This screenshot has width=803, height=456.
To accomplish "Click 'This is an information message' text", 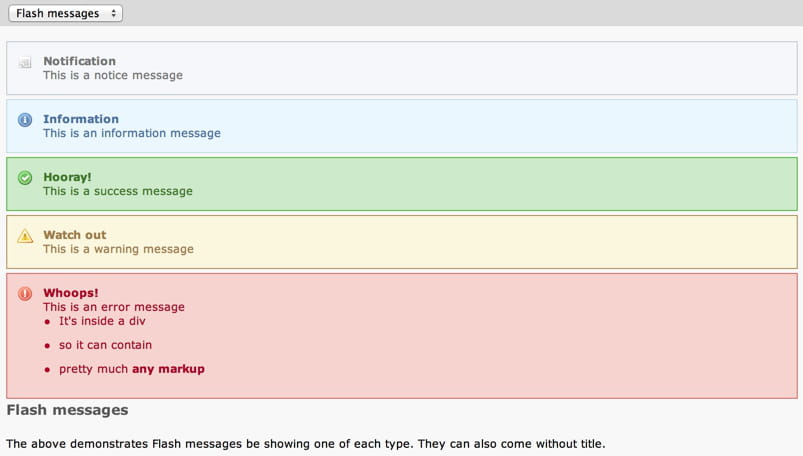I will [132, 133].
